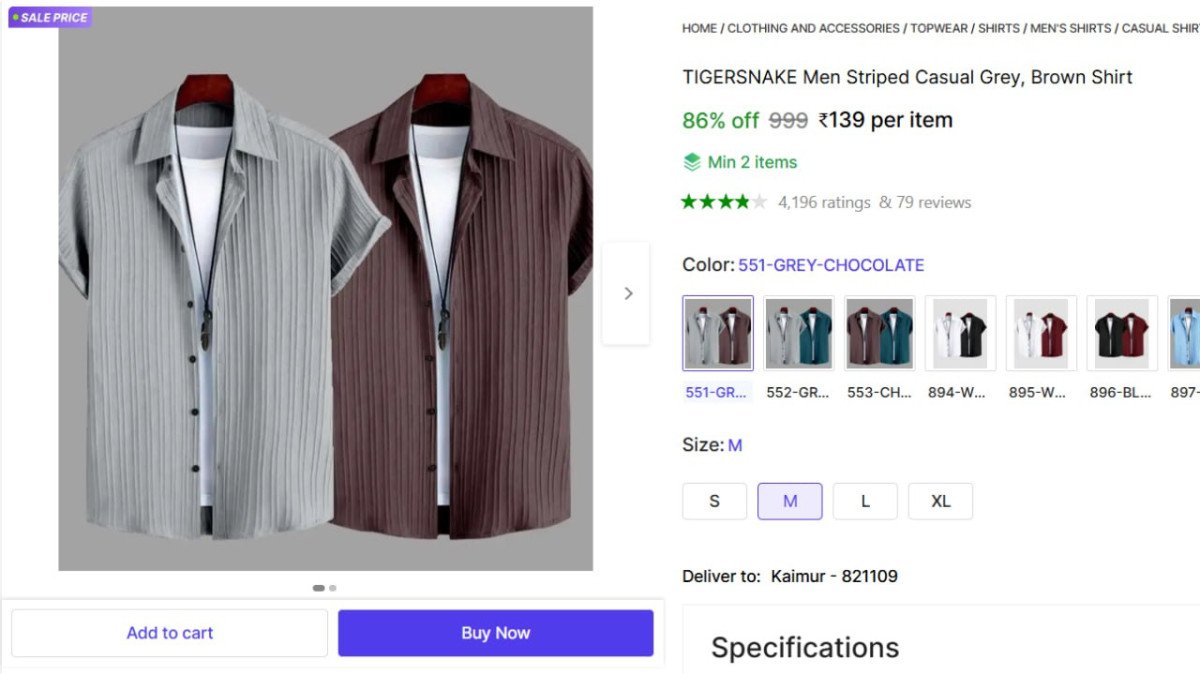This screenshot has width=1200, height=674.
Task: Click the Buy Now button
Action: [x=495, y=632]
